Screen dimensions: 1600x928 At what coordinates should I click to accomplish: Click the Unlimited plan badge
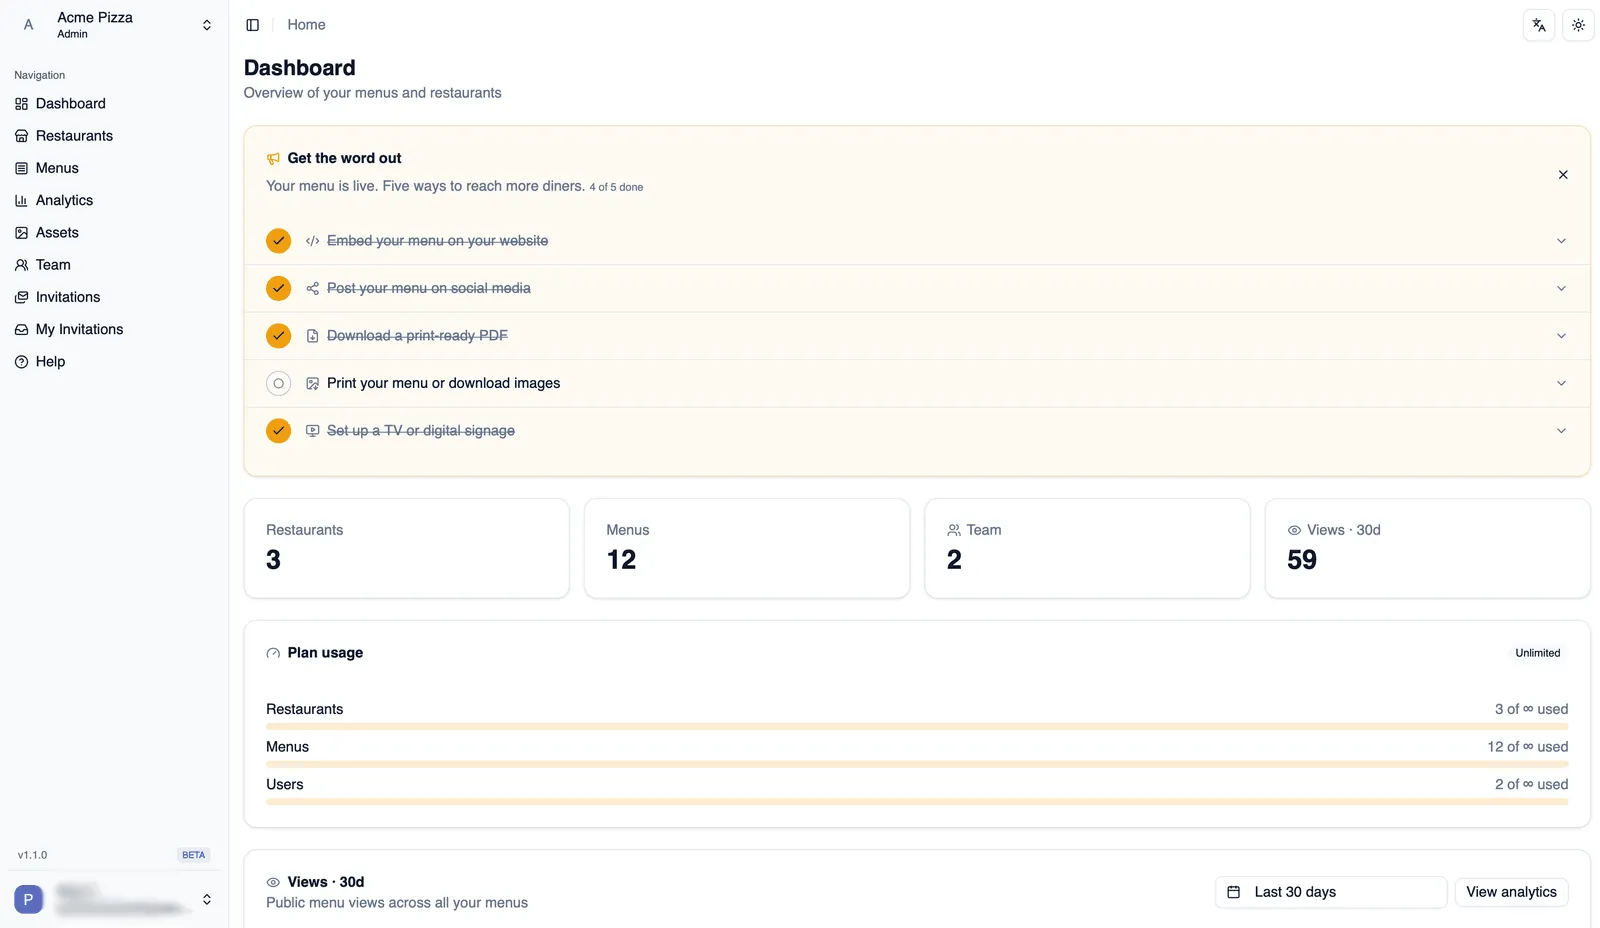(1537, 653)
